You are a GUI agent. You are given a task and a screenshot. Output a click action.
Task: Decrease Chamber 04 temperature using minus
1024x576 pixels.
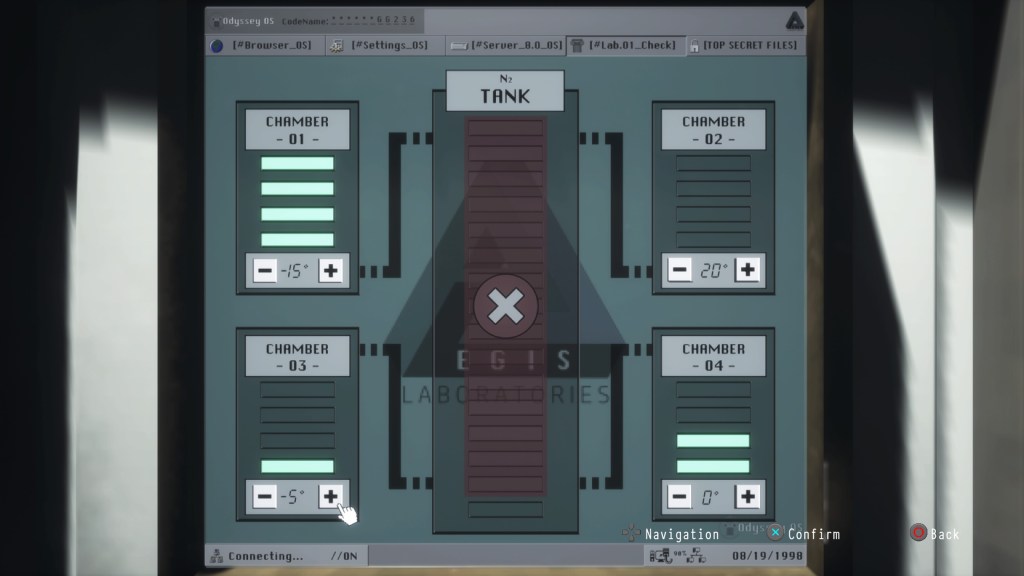pos(679,496)
